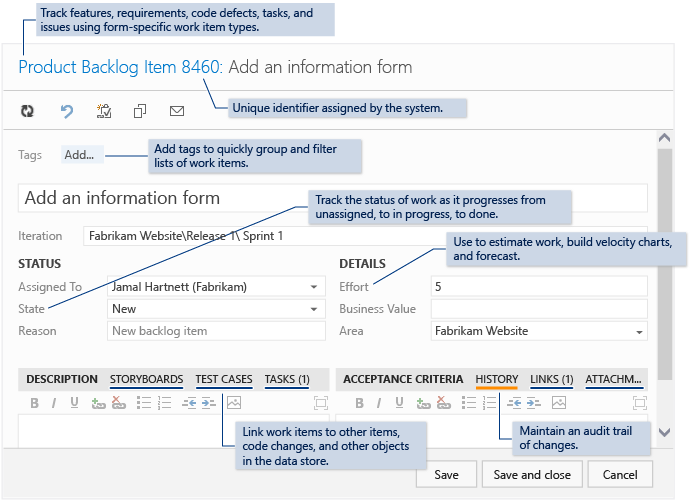
Task: Toggle bold in Description editor toolbar
Action: 34,403
